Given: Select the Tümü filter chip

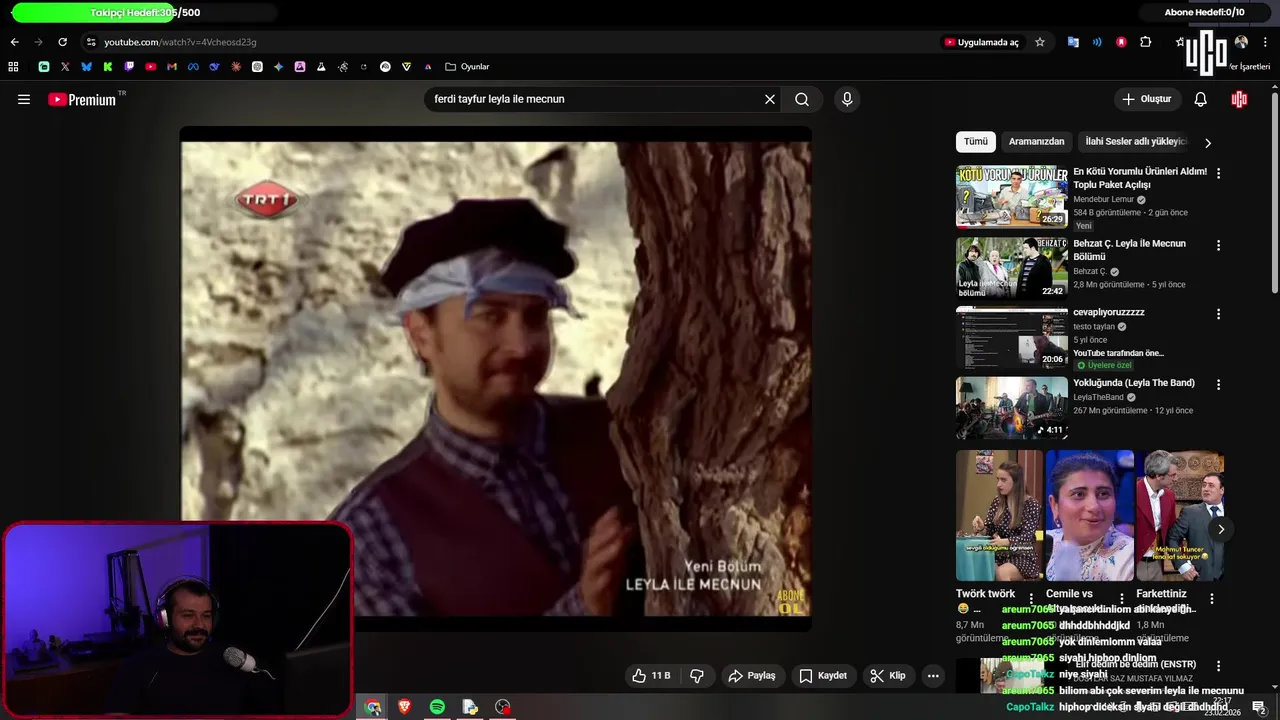Looking at the screenshot, I should click(x=976, y=142).
